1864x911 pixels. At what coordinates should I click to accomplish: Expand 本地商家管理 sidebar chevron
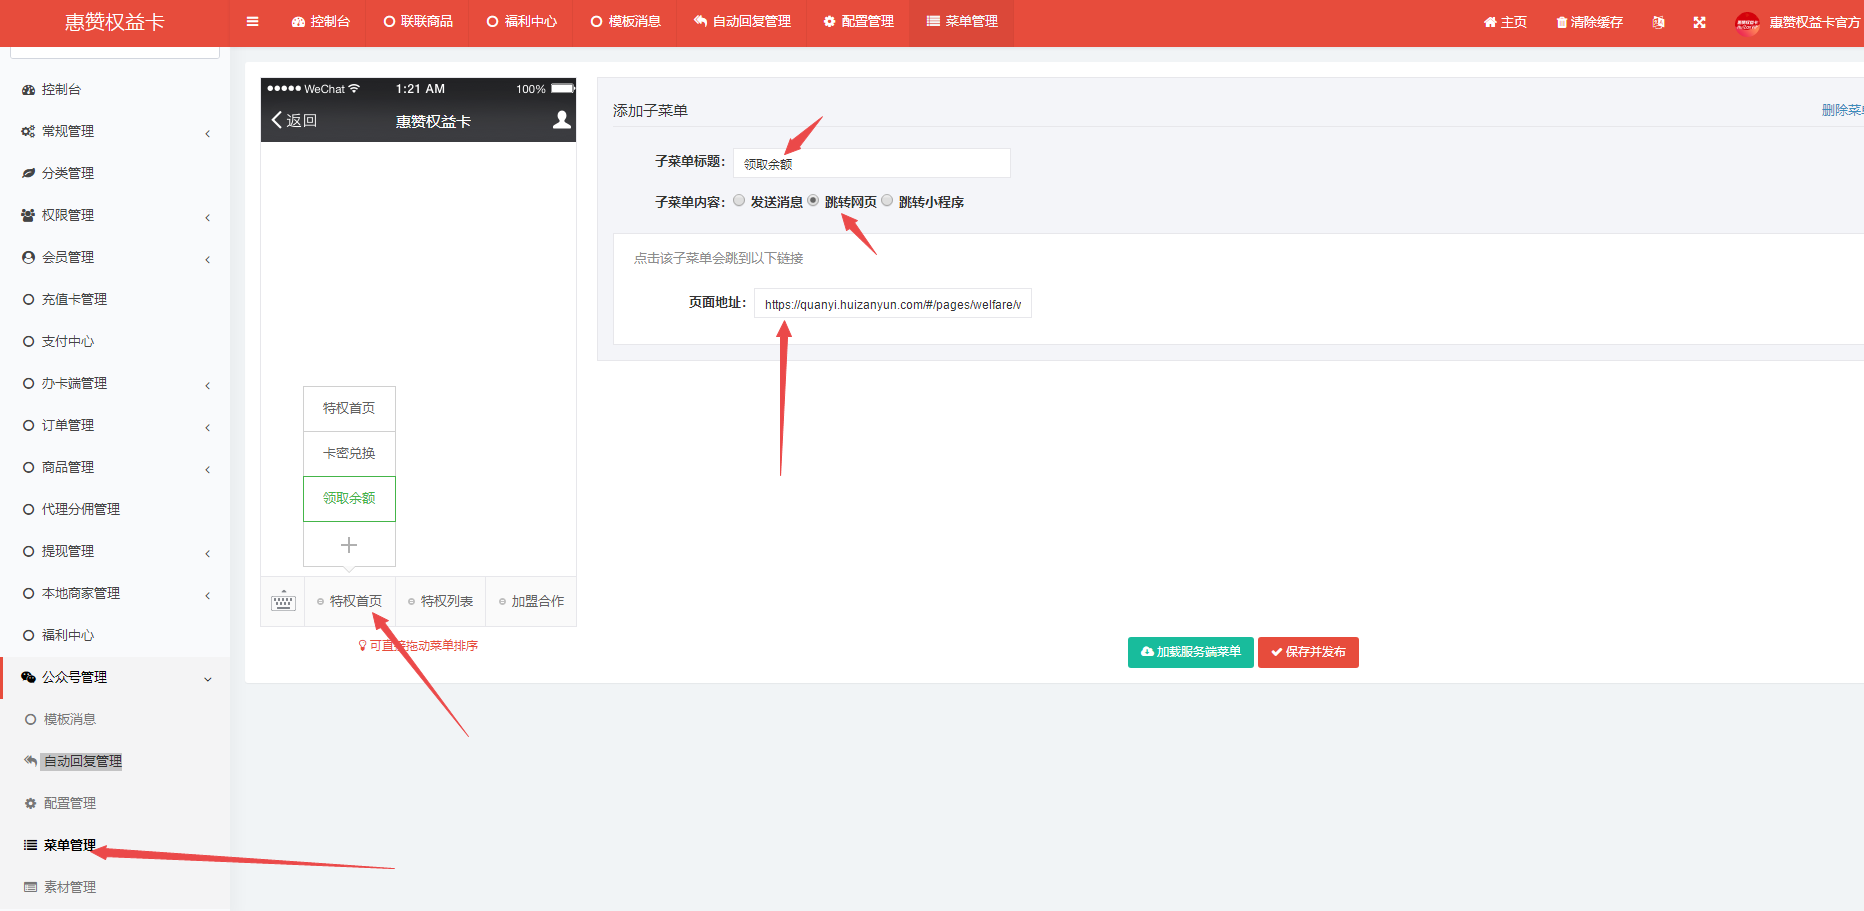coord(207,595)
